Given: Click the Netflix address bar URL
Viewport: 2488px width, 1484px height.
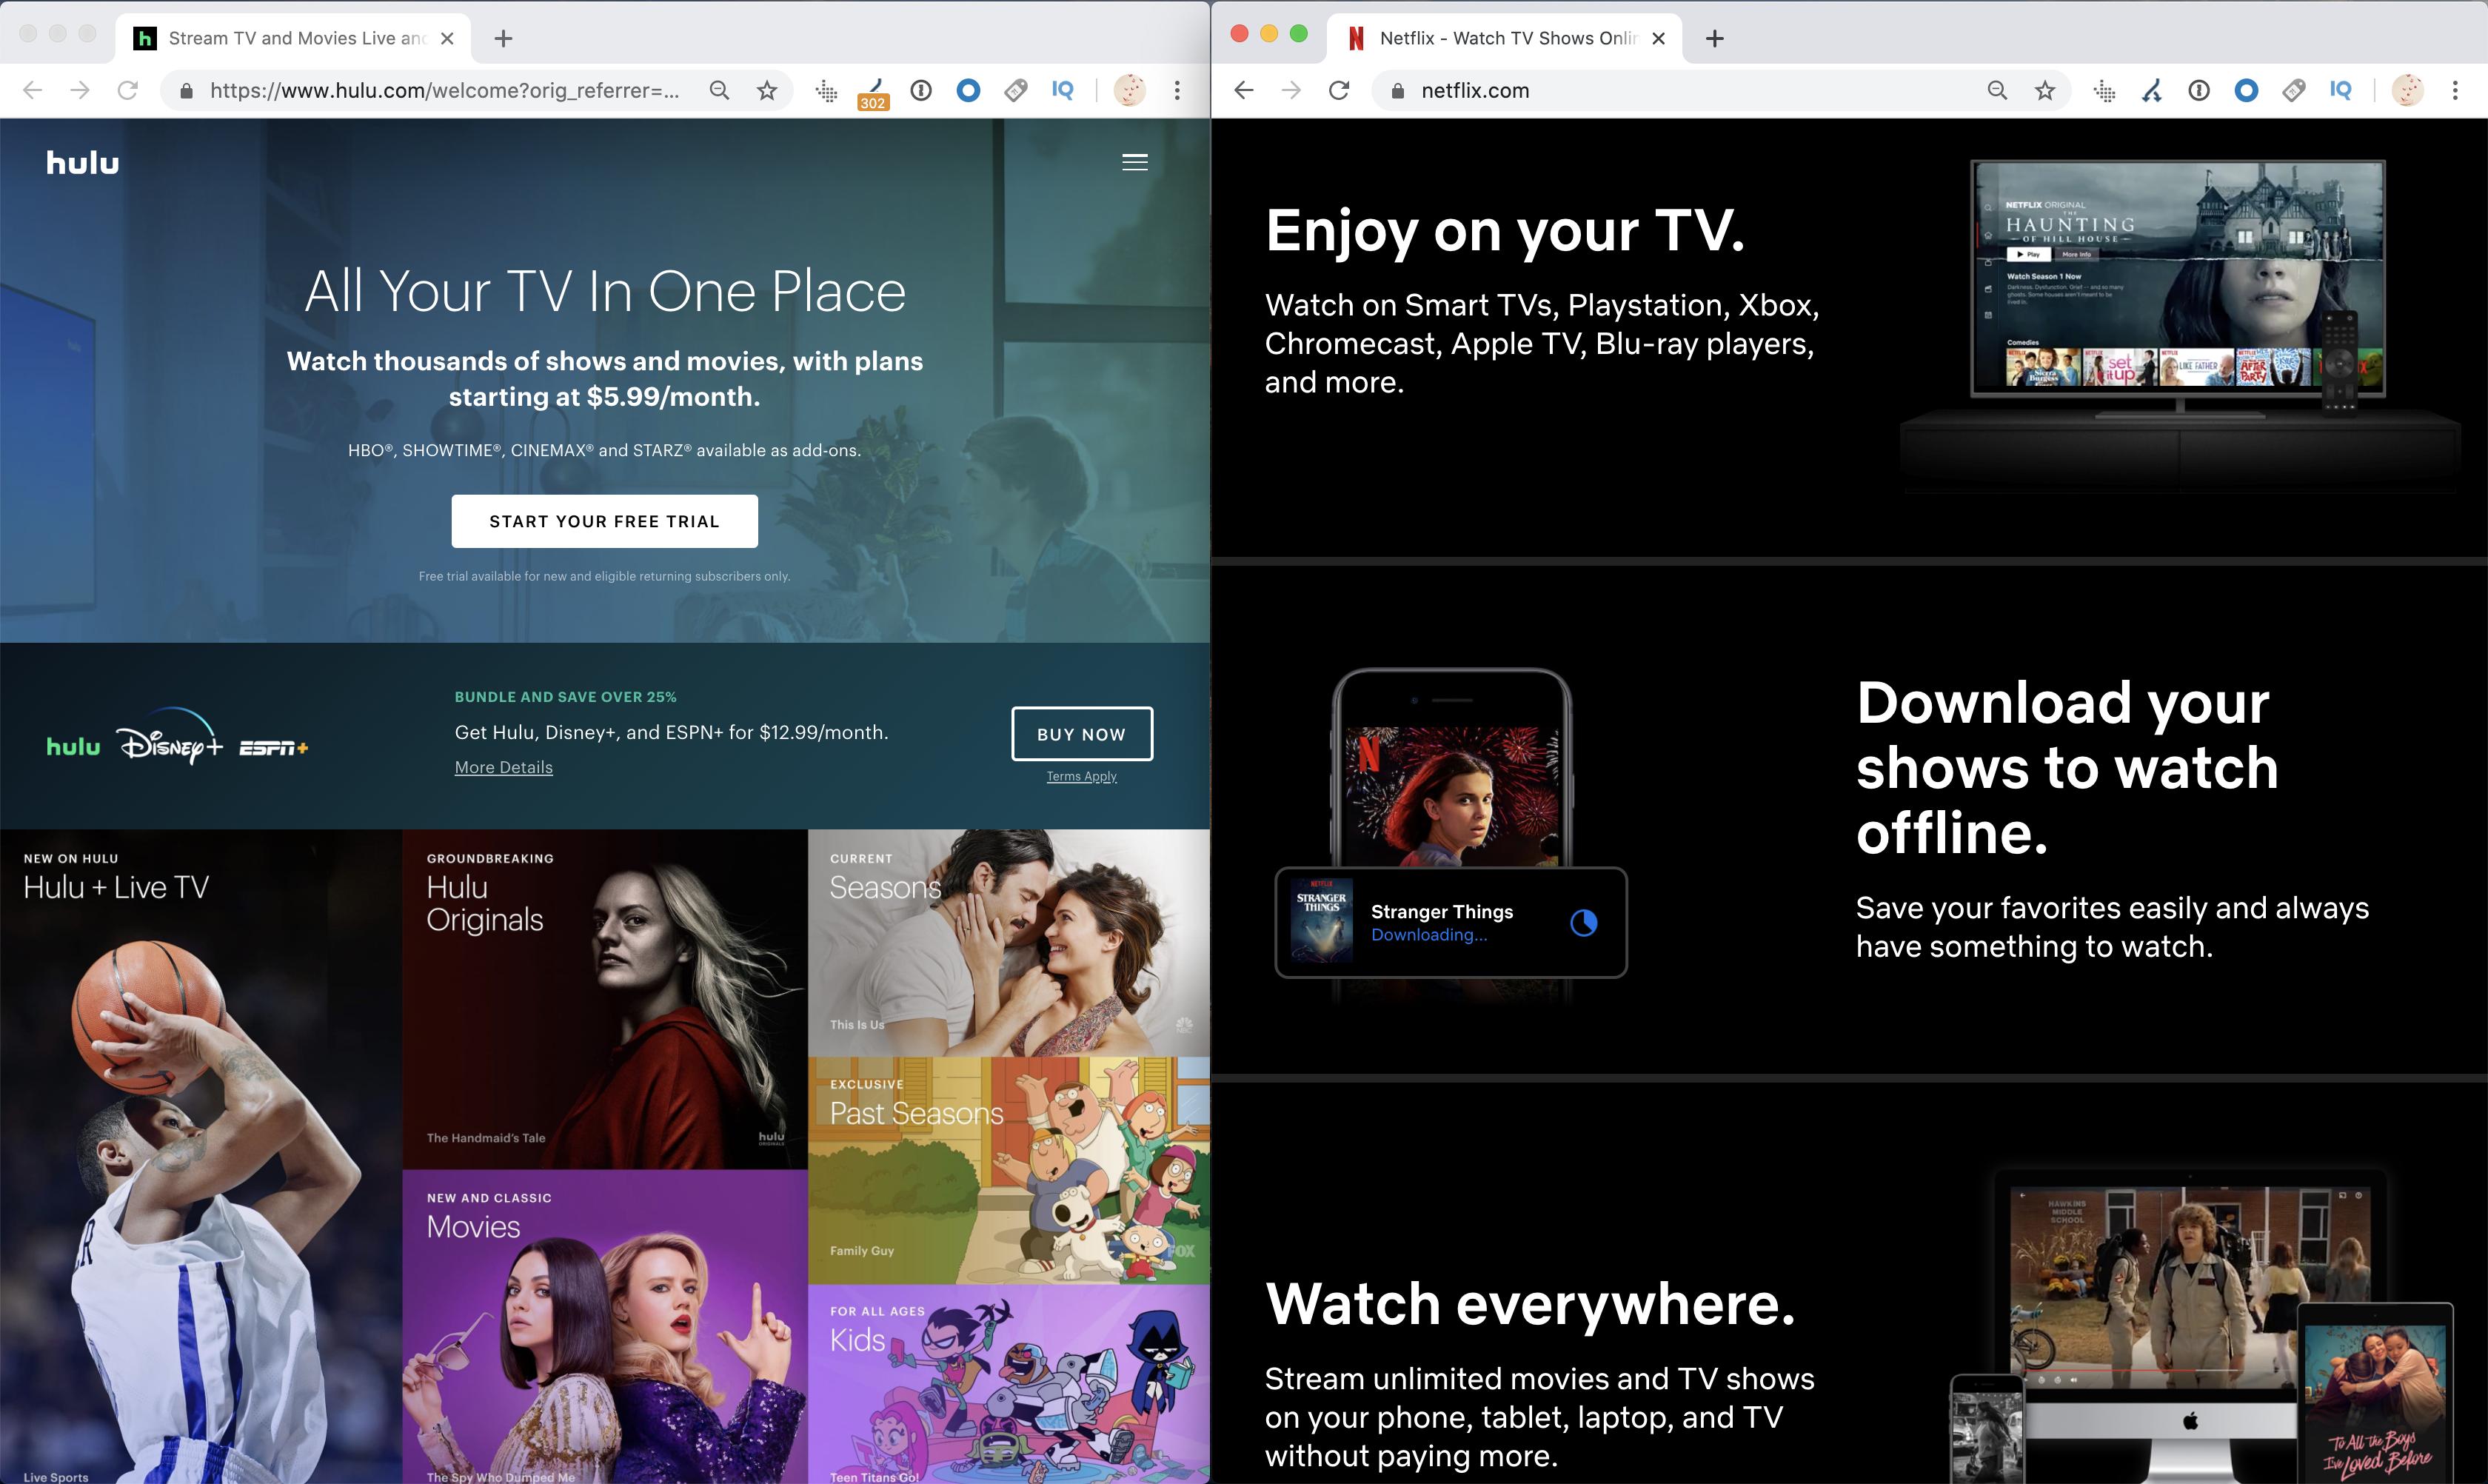Looking at the screenshot, I should (x=1475, y=91).
